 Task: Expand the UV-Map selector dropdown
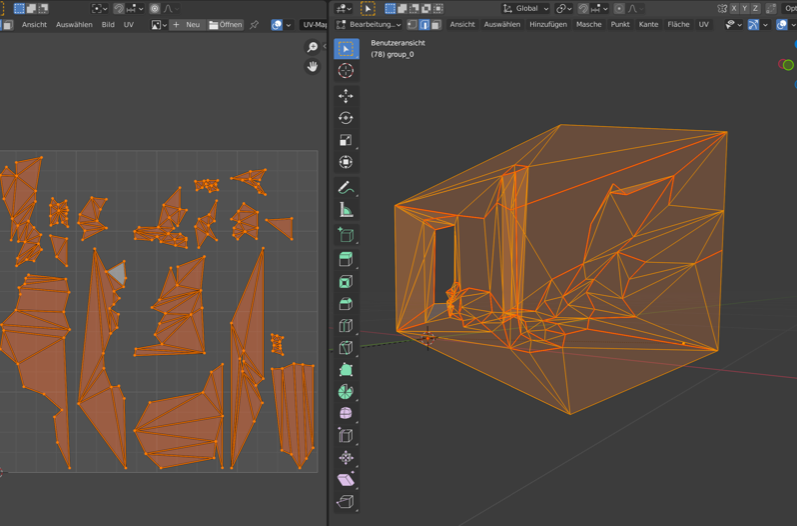[315, 24]
